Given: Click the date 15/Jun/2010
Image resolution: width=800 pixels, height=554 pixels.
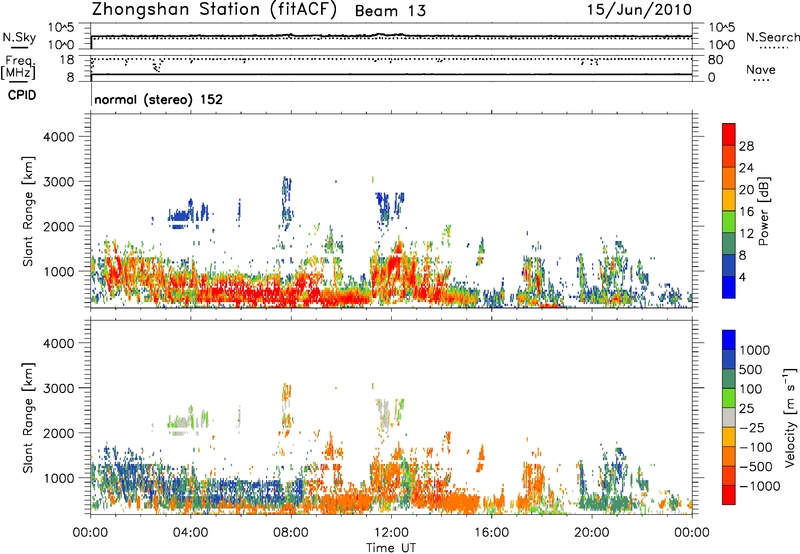Looking at the screenshot, I should point(639,9).
